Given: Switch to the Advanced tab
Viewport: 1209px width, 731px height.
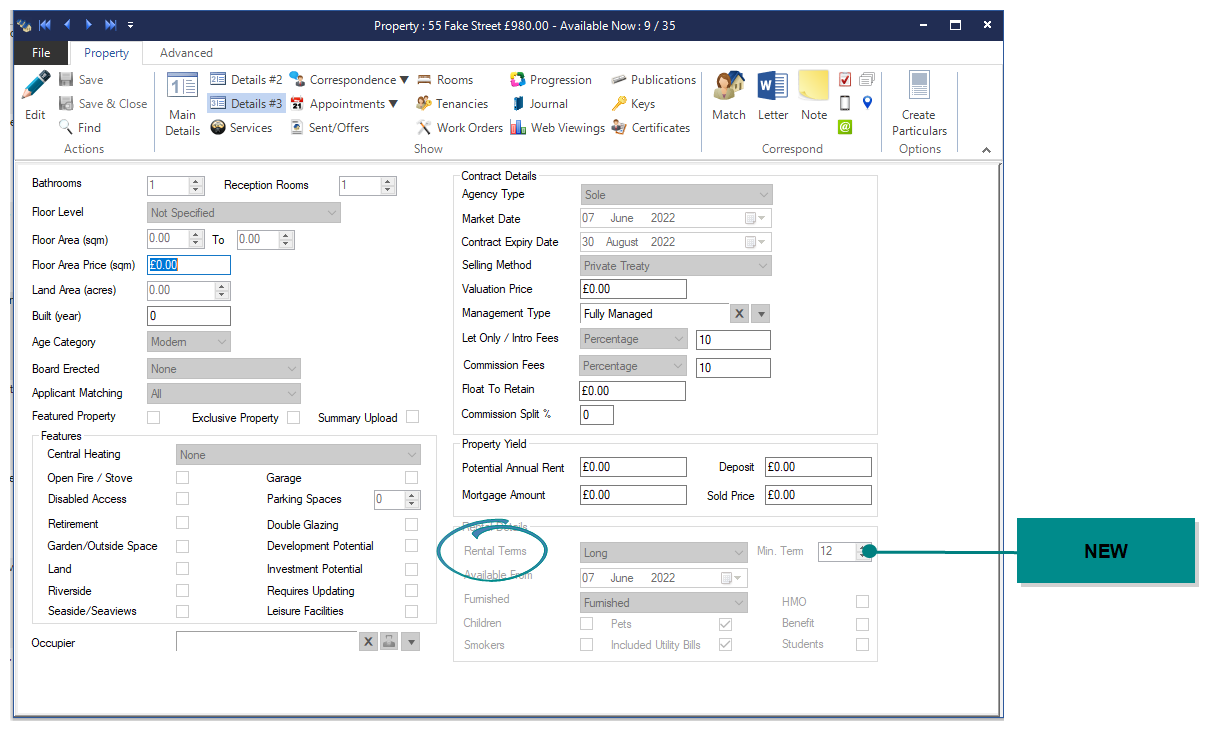Looking at the screenshot, I should coord(186,53).
